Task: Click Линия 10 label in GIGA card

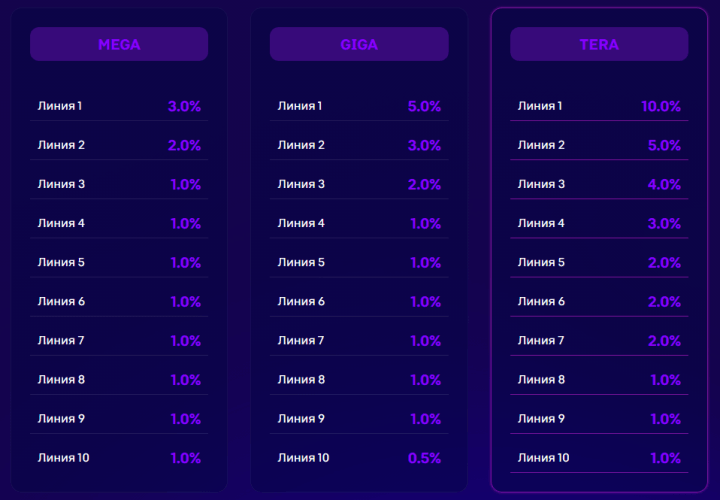Action: [x=304, y=458]
